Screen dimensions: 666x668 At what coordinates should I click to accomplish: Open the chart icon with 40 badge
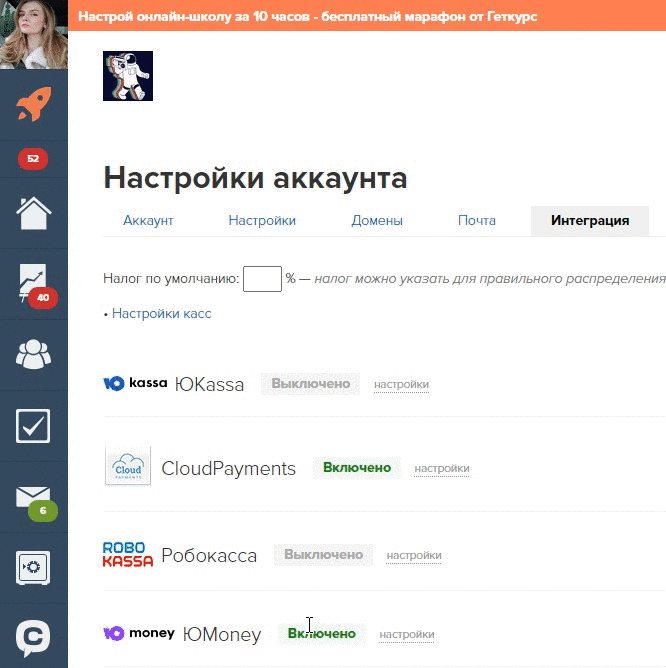[x=36, y=284]
